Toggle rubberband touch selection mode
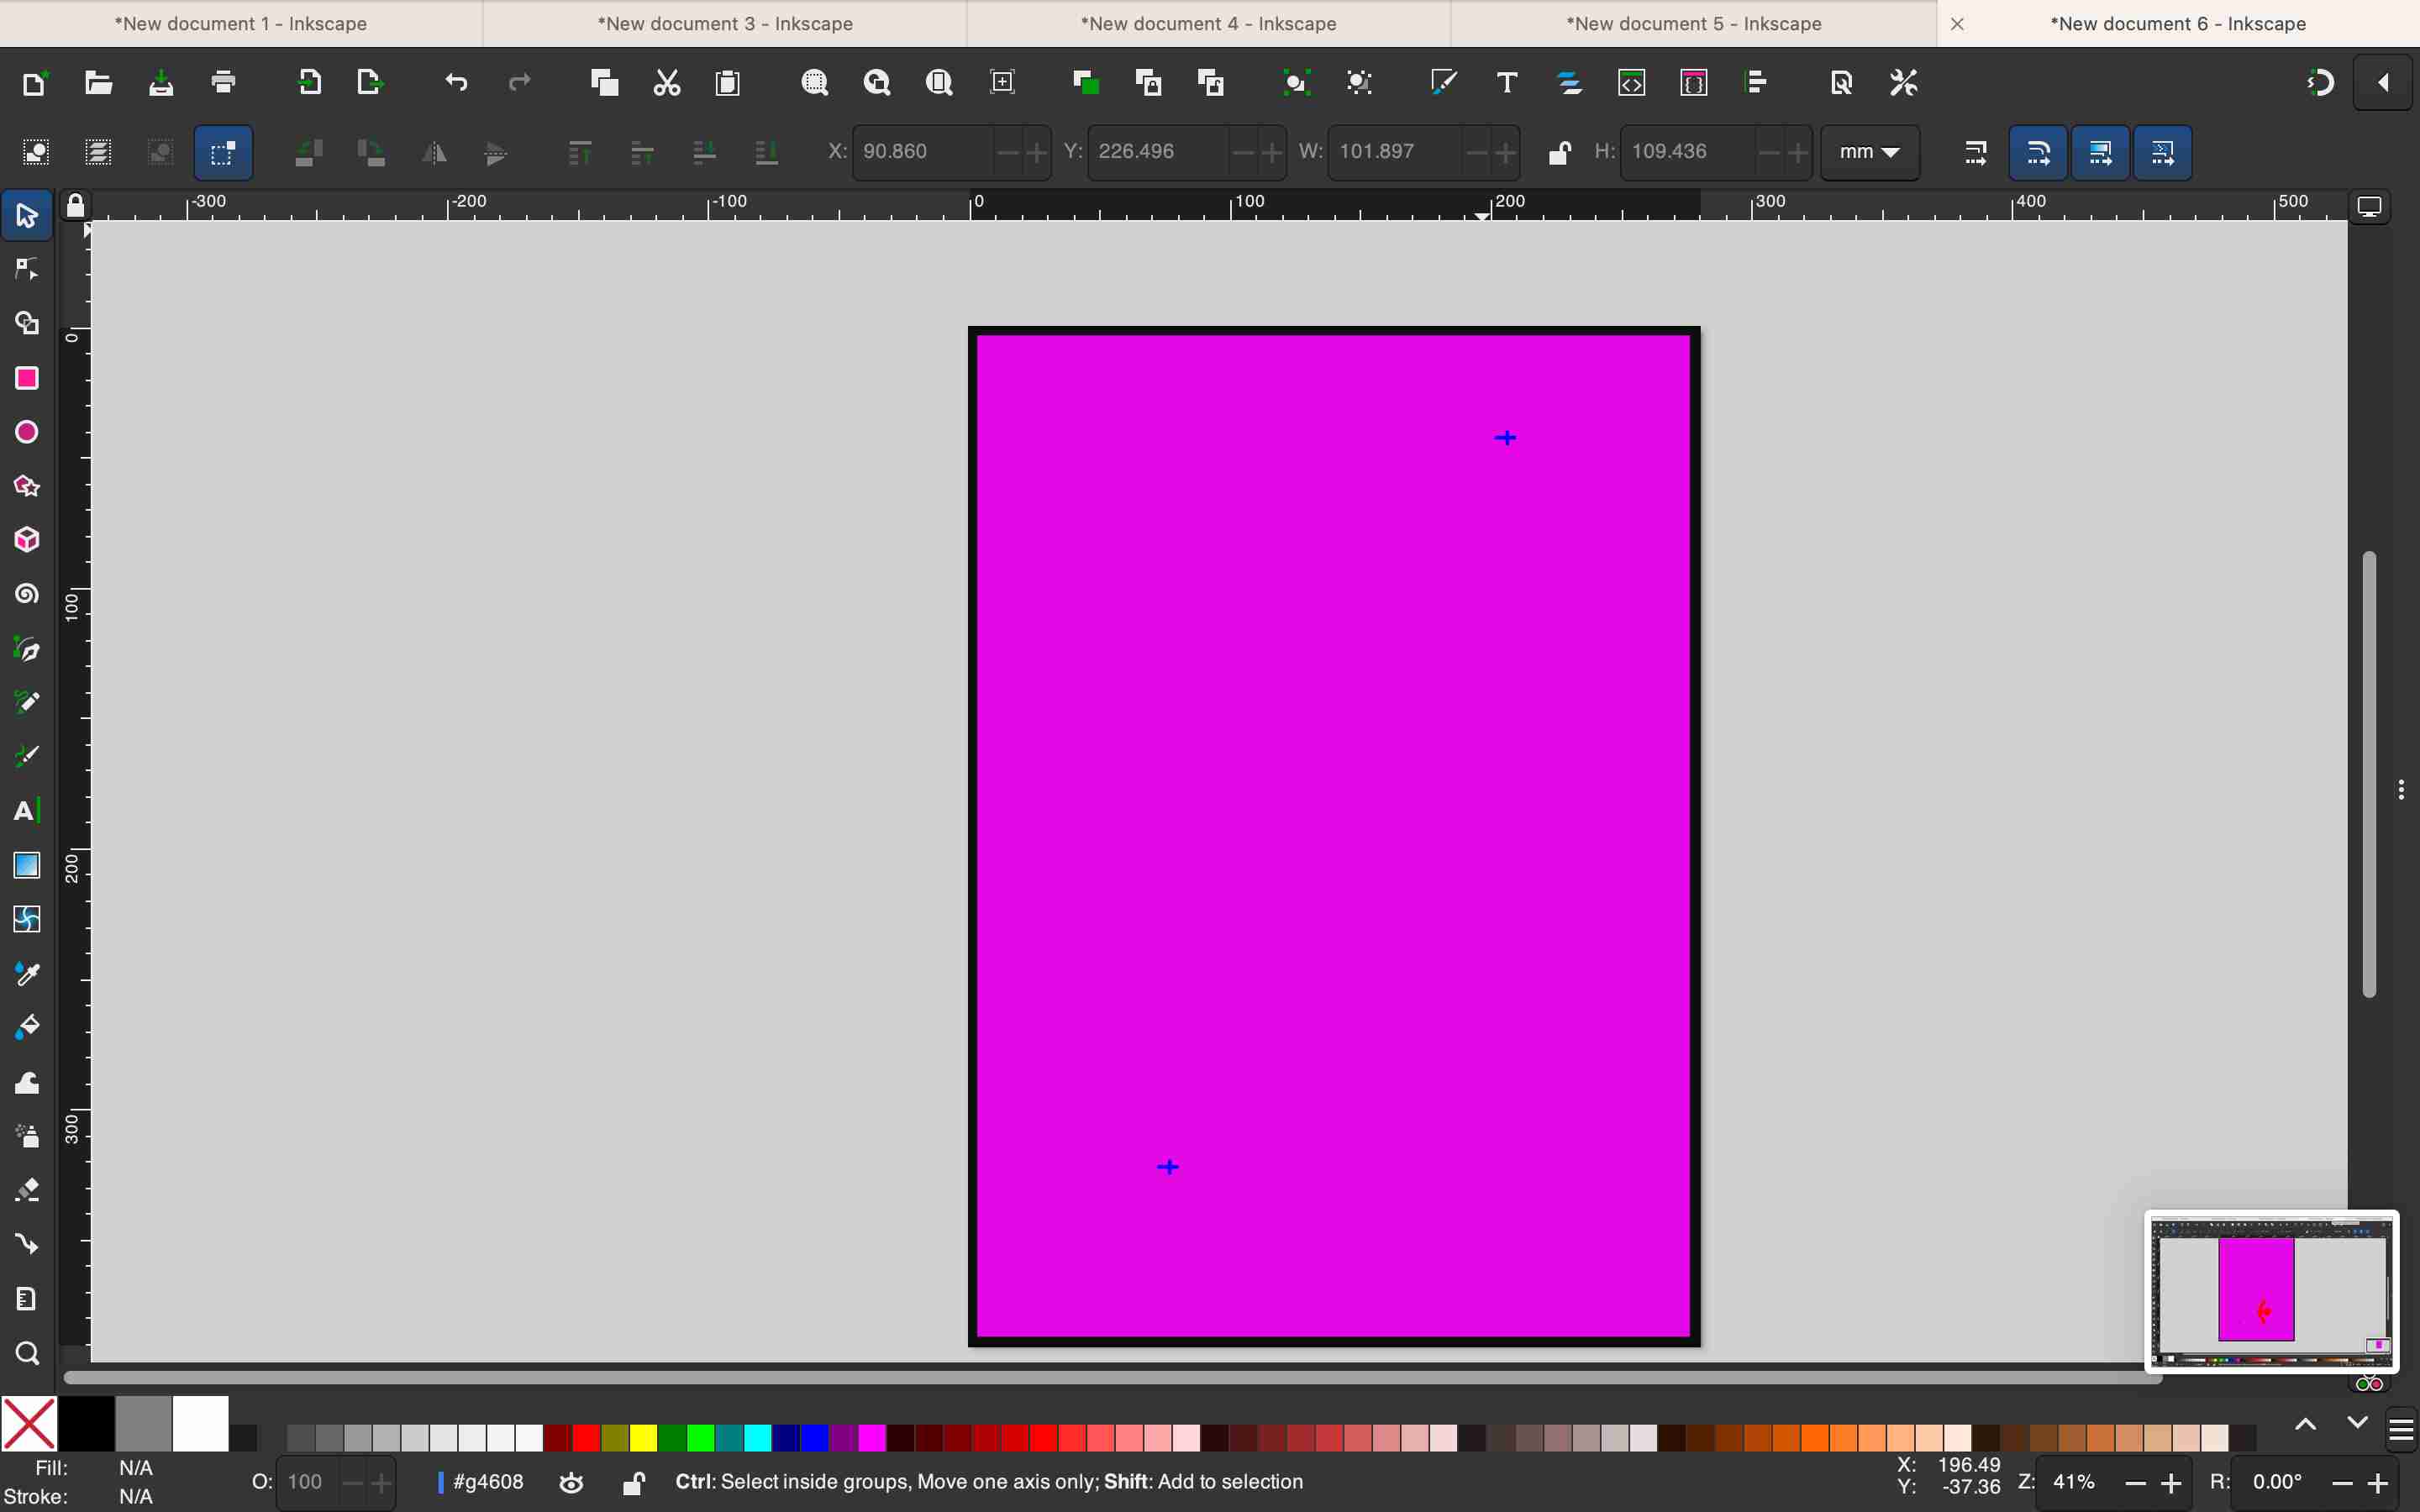This screenshot has height=1512, width=2420. click(223, 152)
